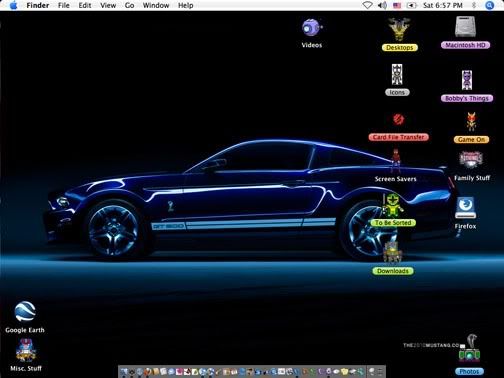Open the File menu
Screen dimensions: 504x378
click(64, 5)
